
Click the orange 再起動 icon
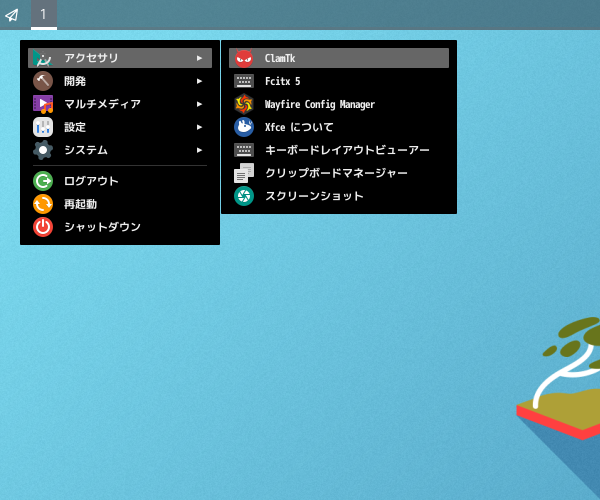(42, 204)
